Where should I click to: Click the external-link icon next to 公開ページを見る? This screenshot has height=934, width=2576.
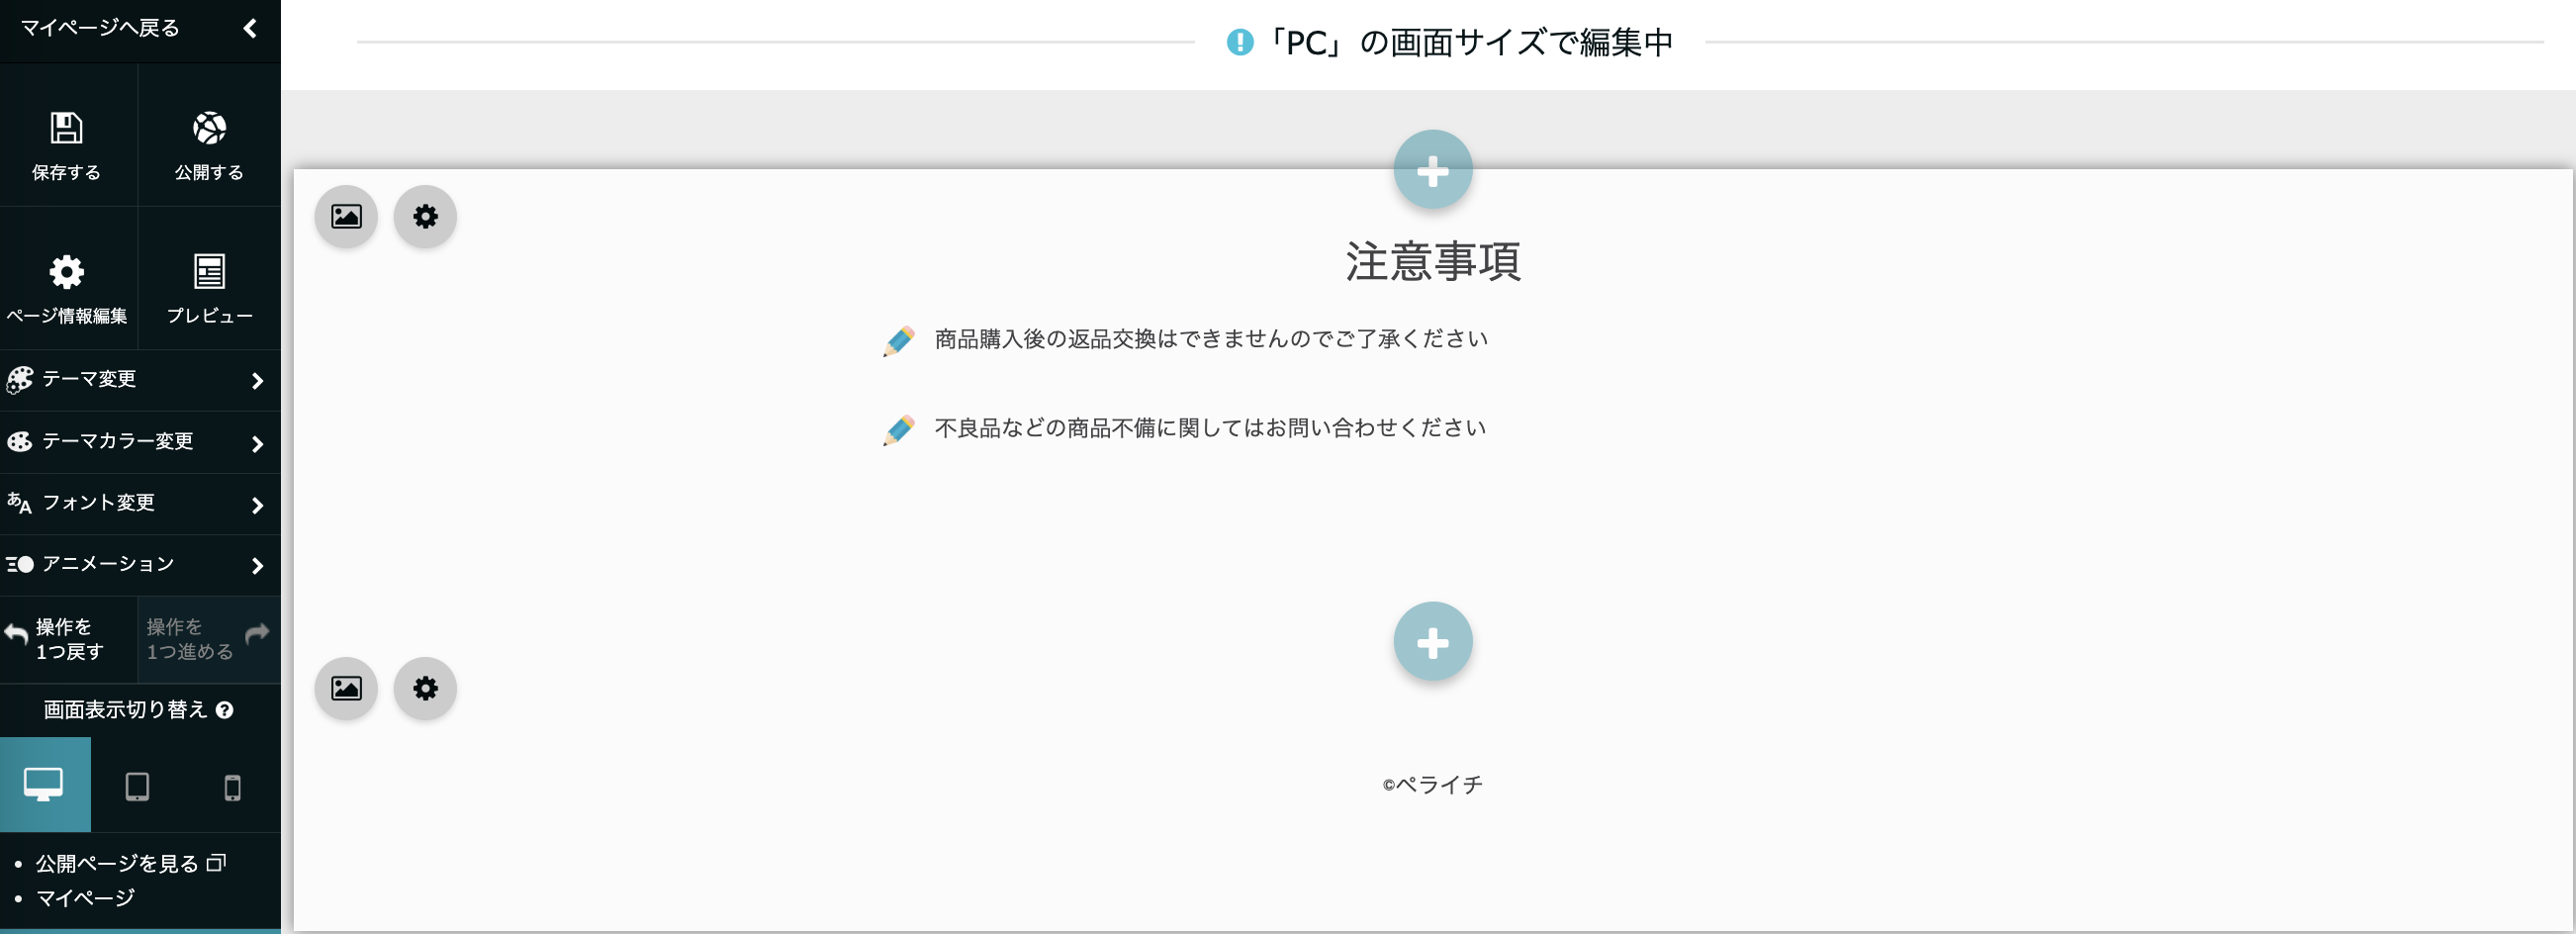[217, 862]
